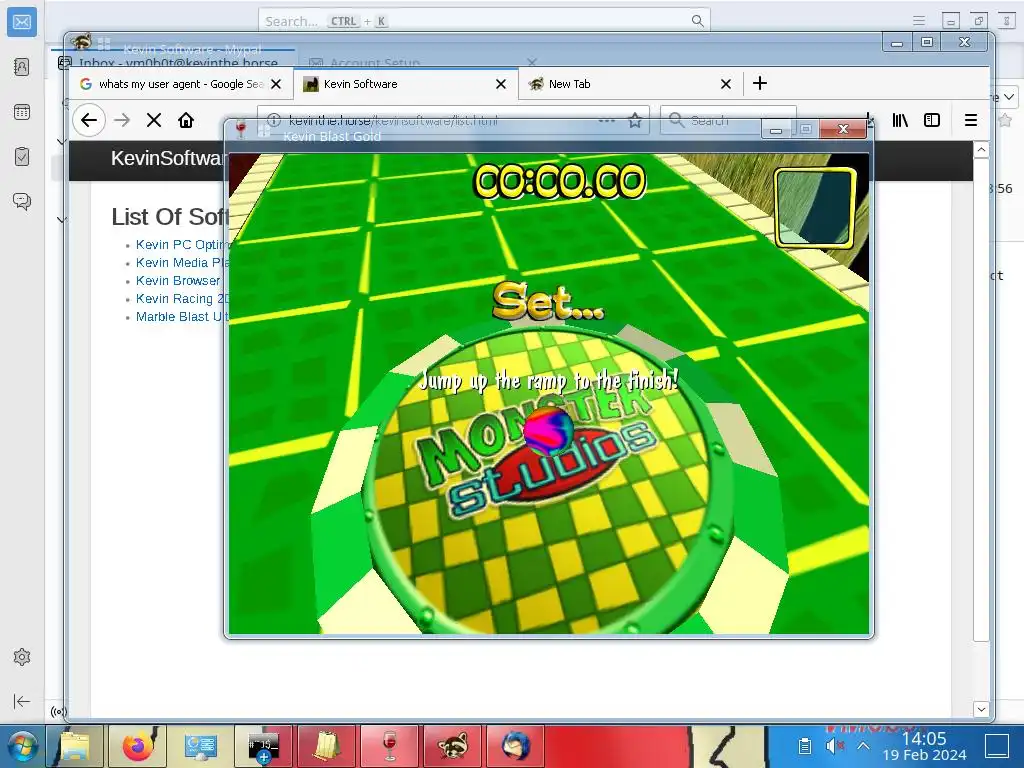Go to the home page in Mypal

pos(186,120)
